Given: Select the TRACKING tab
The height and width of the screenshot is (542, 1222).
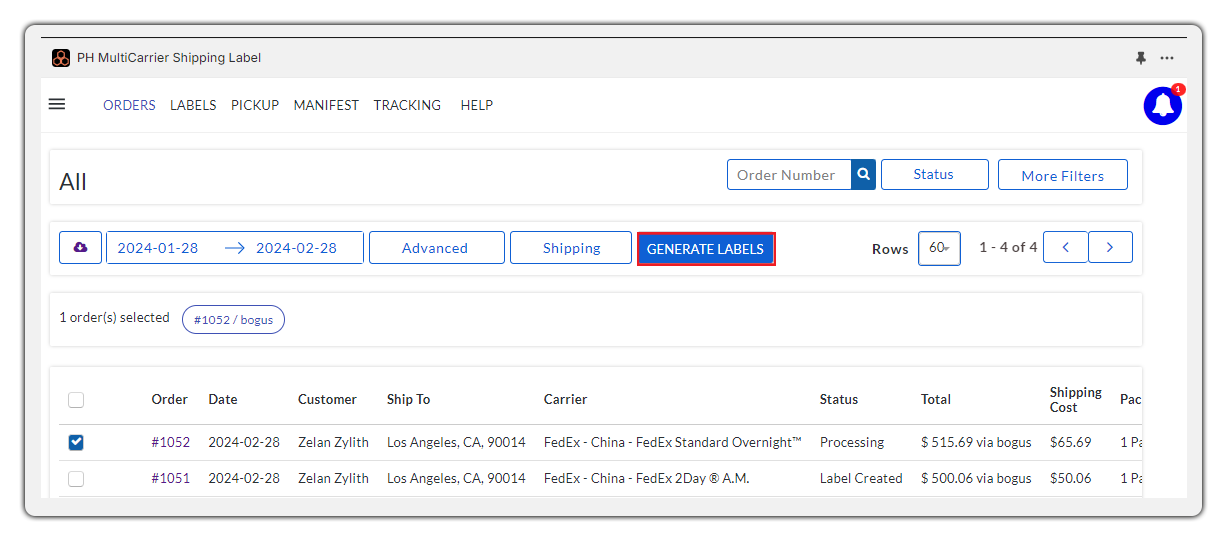Looking at the screenshot, I should tap(407, 105).
